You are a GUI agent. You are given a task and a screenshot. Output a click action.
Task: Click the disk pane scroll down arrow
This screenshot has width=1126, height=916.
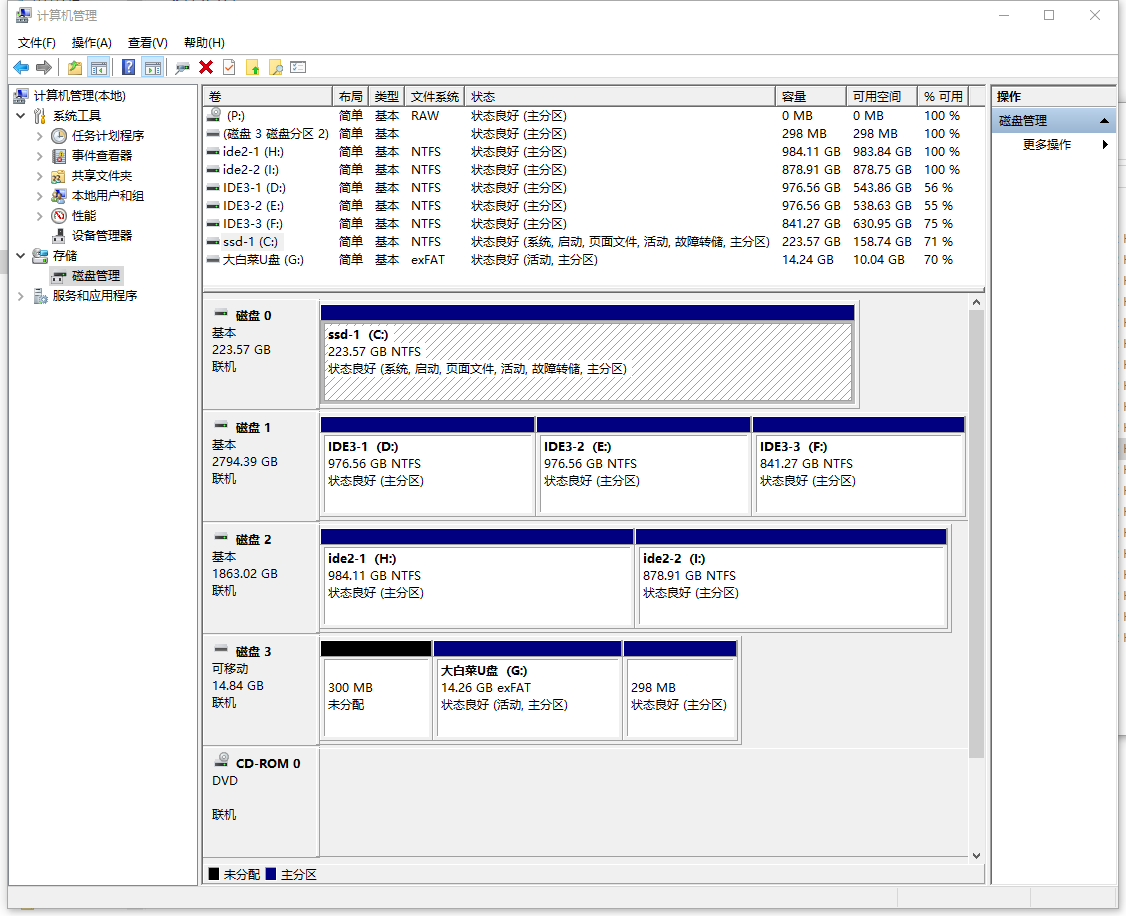point(976,855)
